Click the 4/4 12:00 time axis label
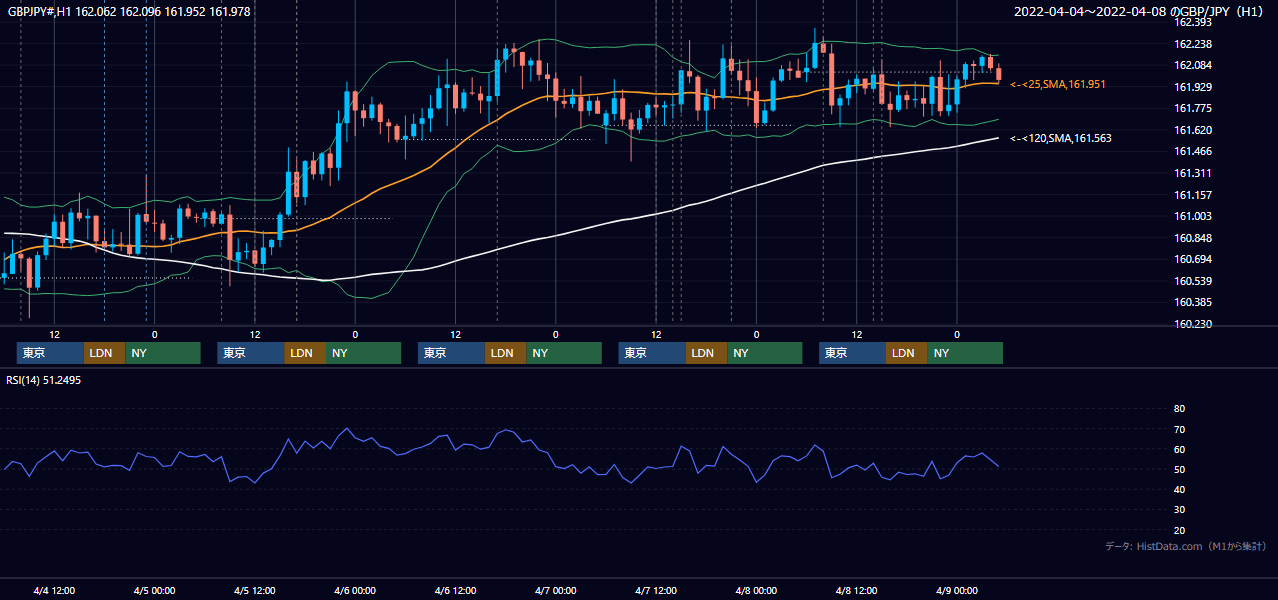1278x600 pixels. [x=54, y=590]
